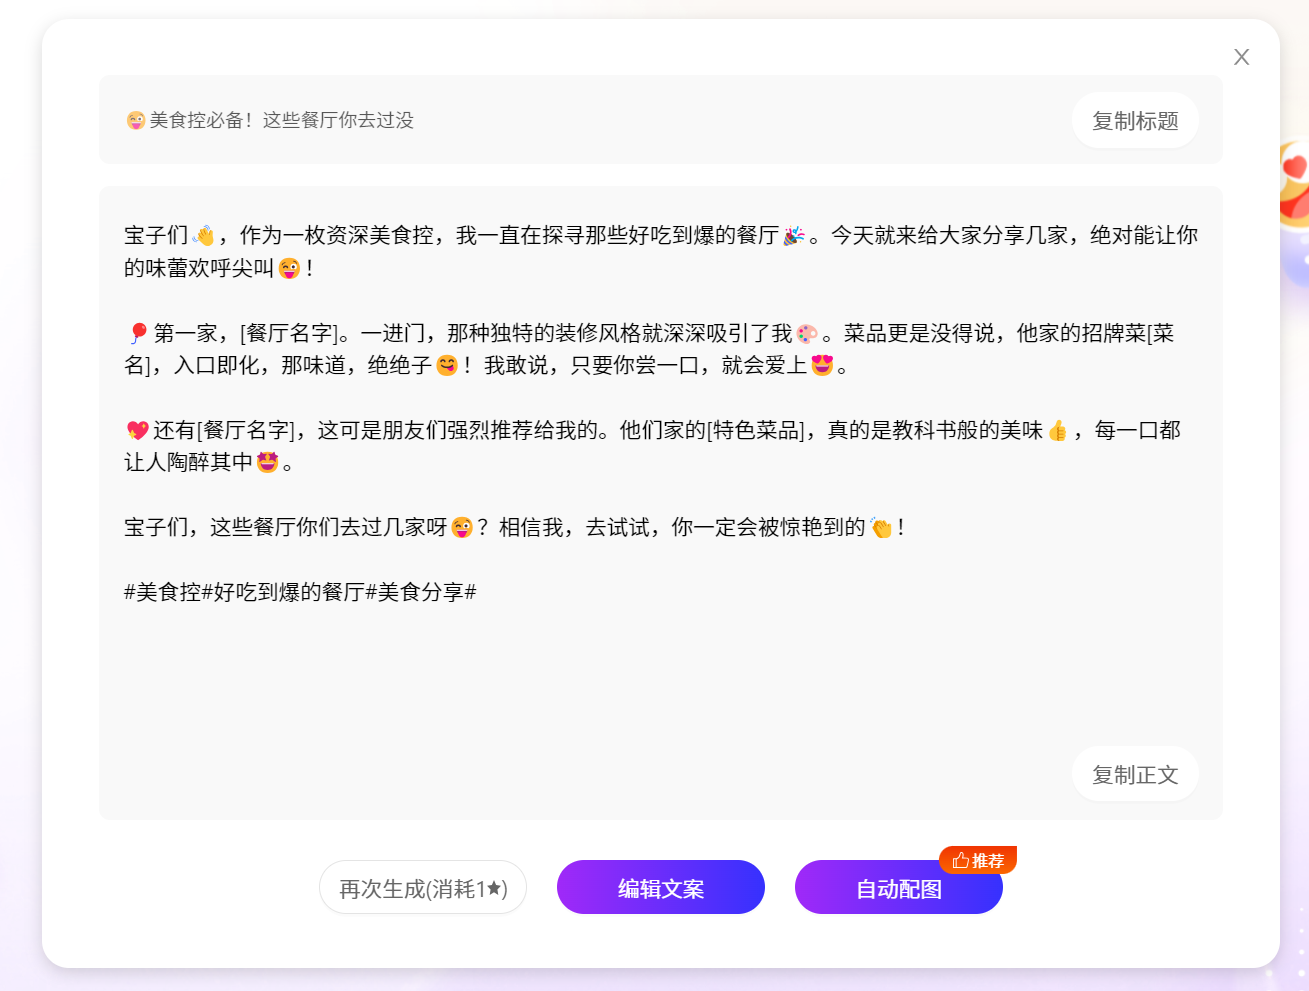
Task: Open the 编辑文案 editor
Action: click(660, 888)
